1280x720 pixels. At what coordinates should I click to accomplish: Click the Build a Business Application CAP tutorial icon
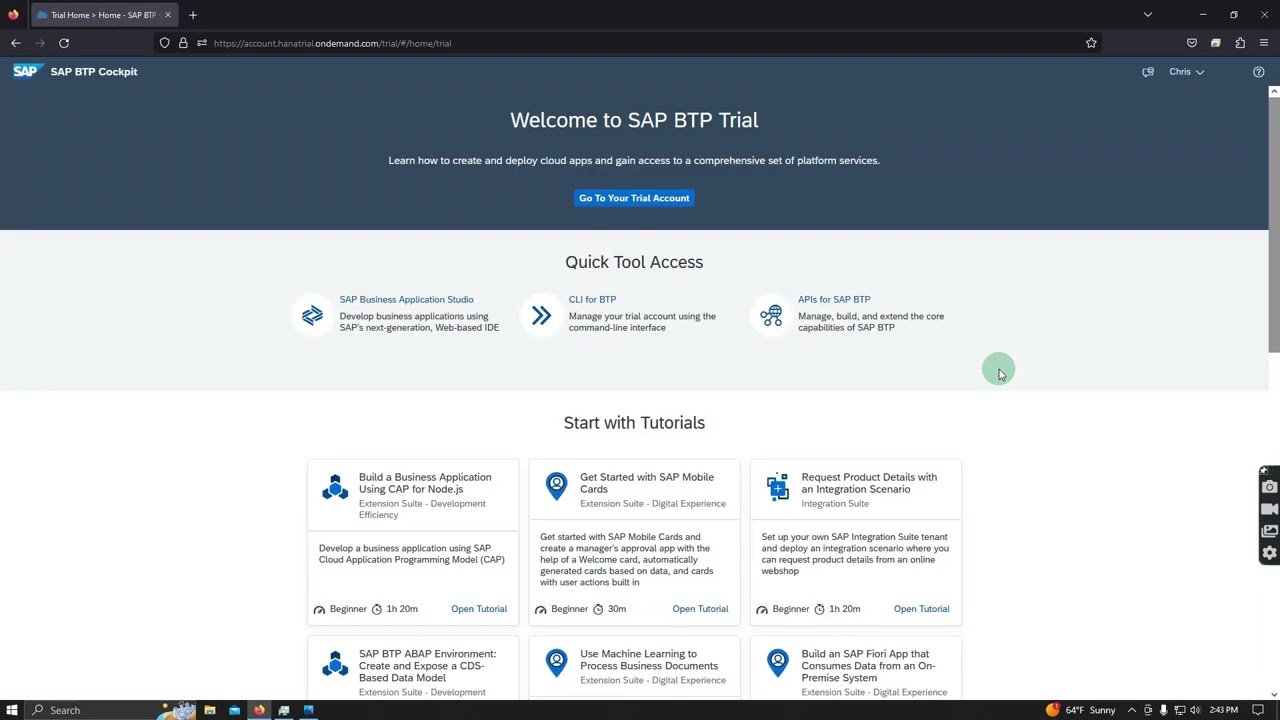335,487
